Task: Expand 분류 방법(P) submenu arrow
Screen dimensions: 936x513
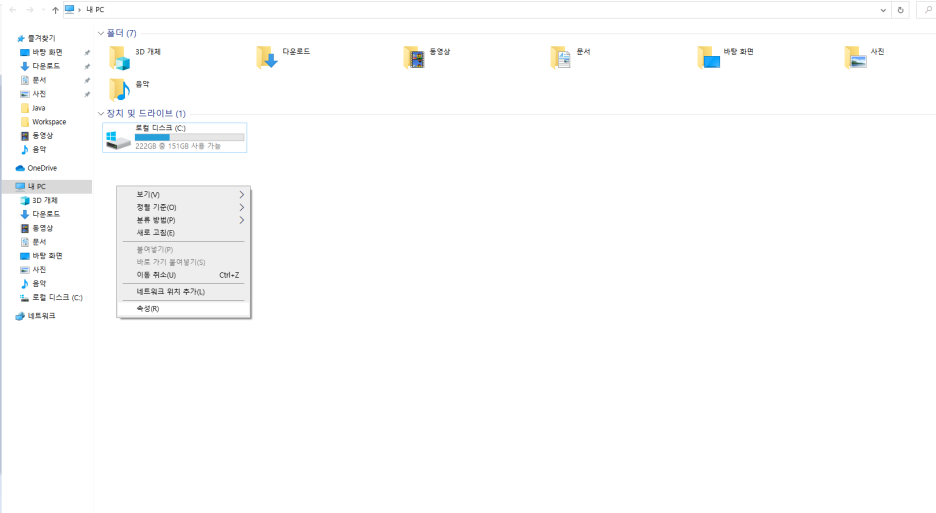Action: pos(241,220)
